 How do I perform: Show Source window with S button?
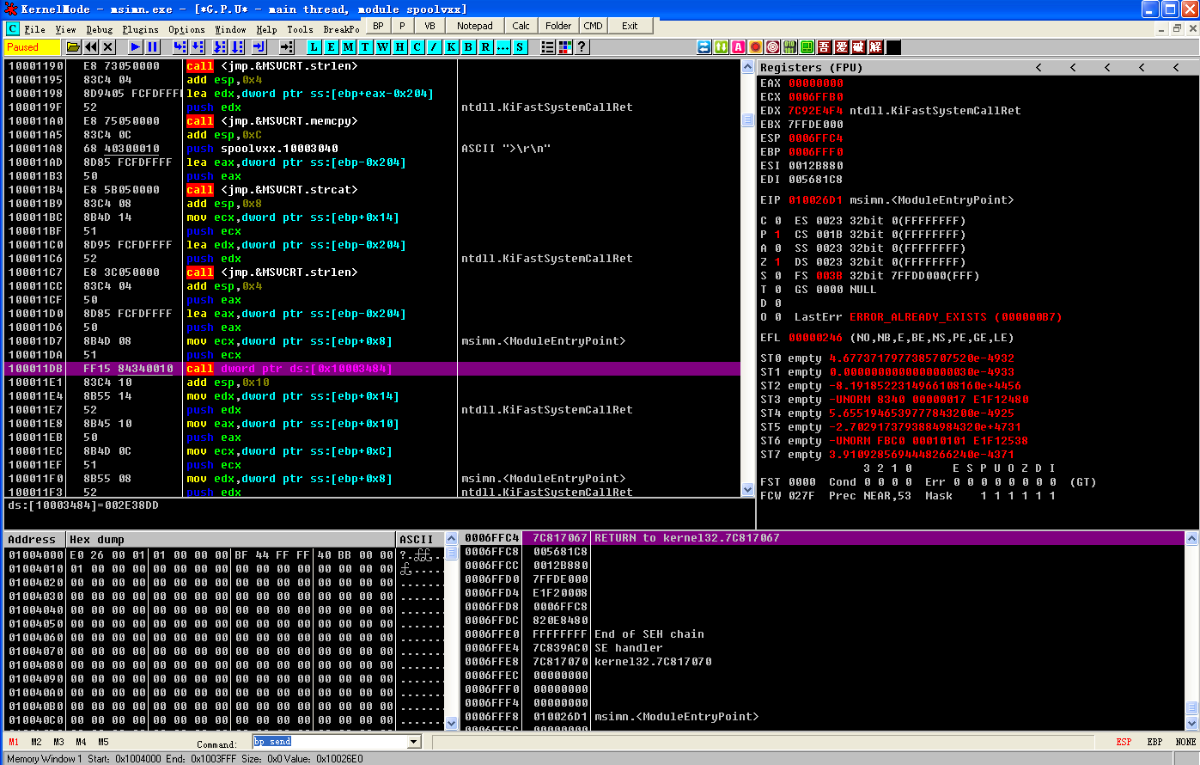click(x=520, y=47)
